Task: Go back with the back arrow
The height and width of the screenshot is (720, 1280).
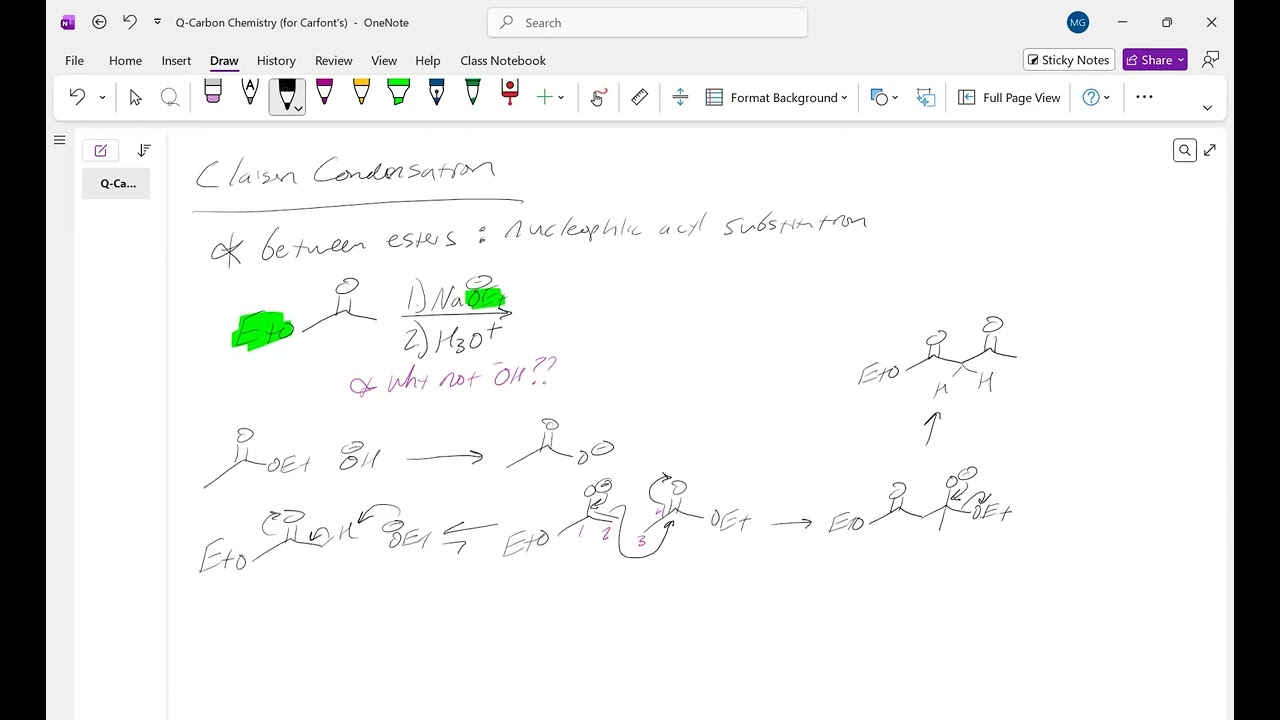Action: point(99,22)
